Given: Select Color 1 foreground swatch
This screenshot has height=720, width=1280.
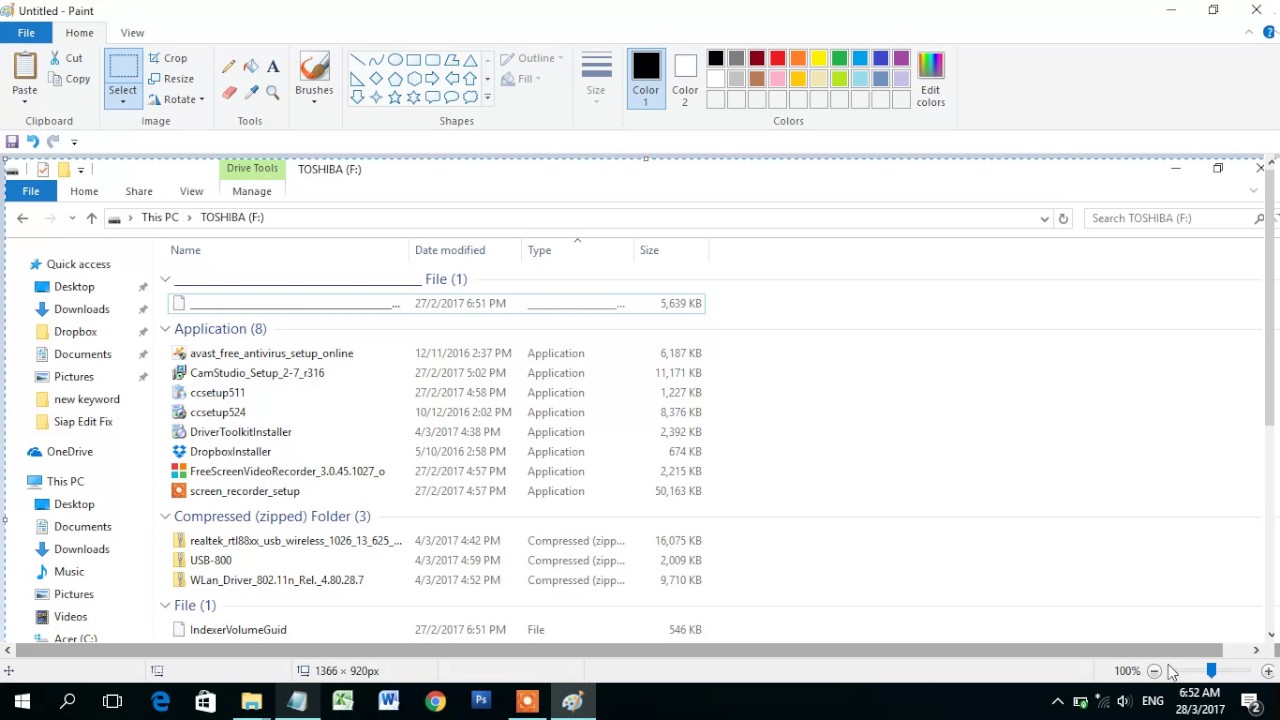Looking at the screenshot, I should coord(646,78).
